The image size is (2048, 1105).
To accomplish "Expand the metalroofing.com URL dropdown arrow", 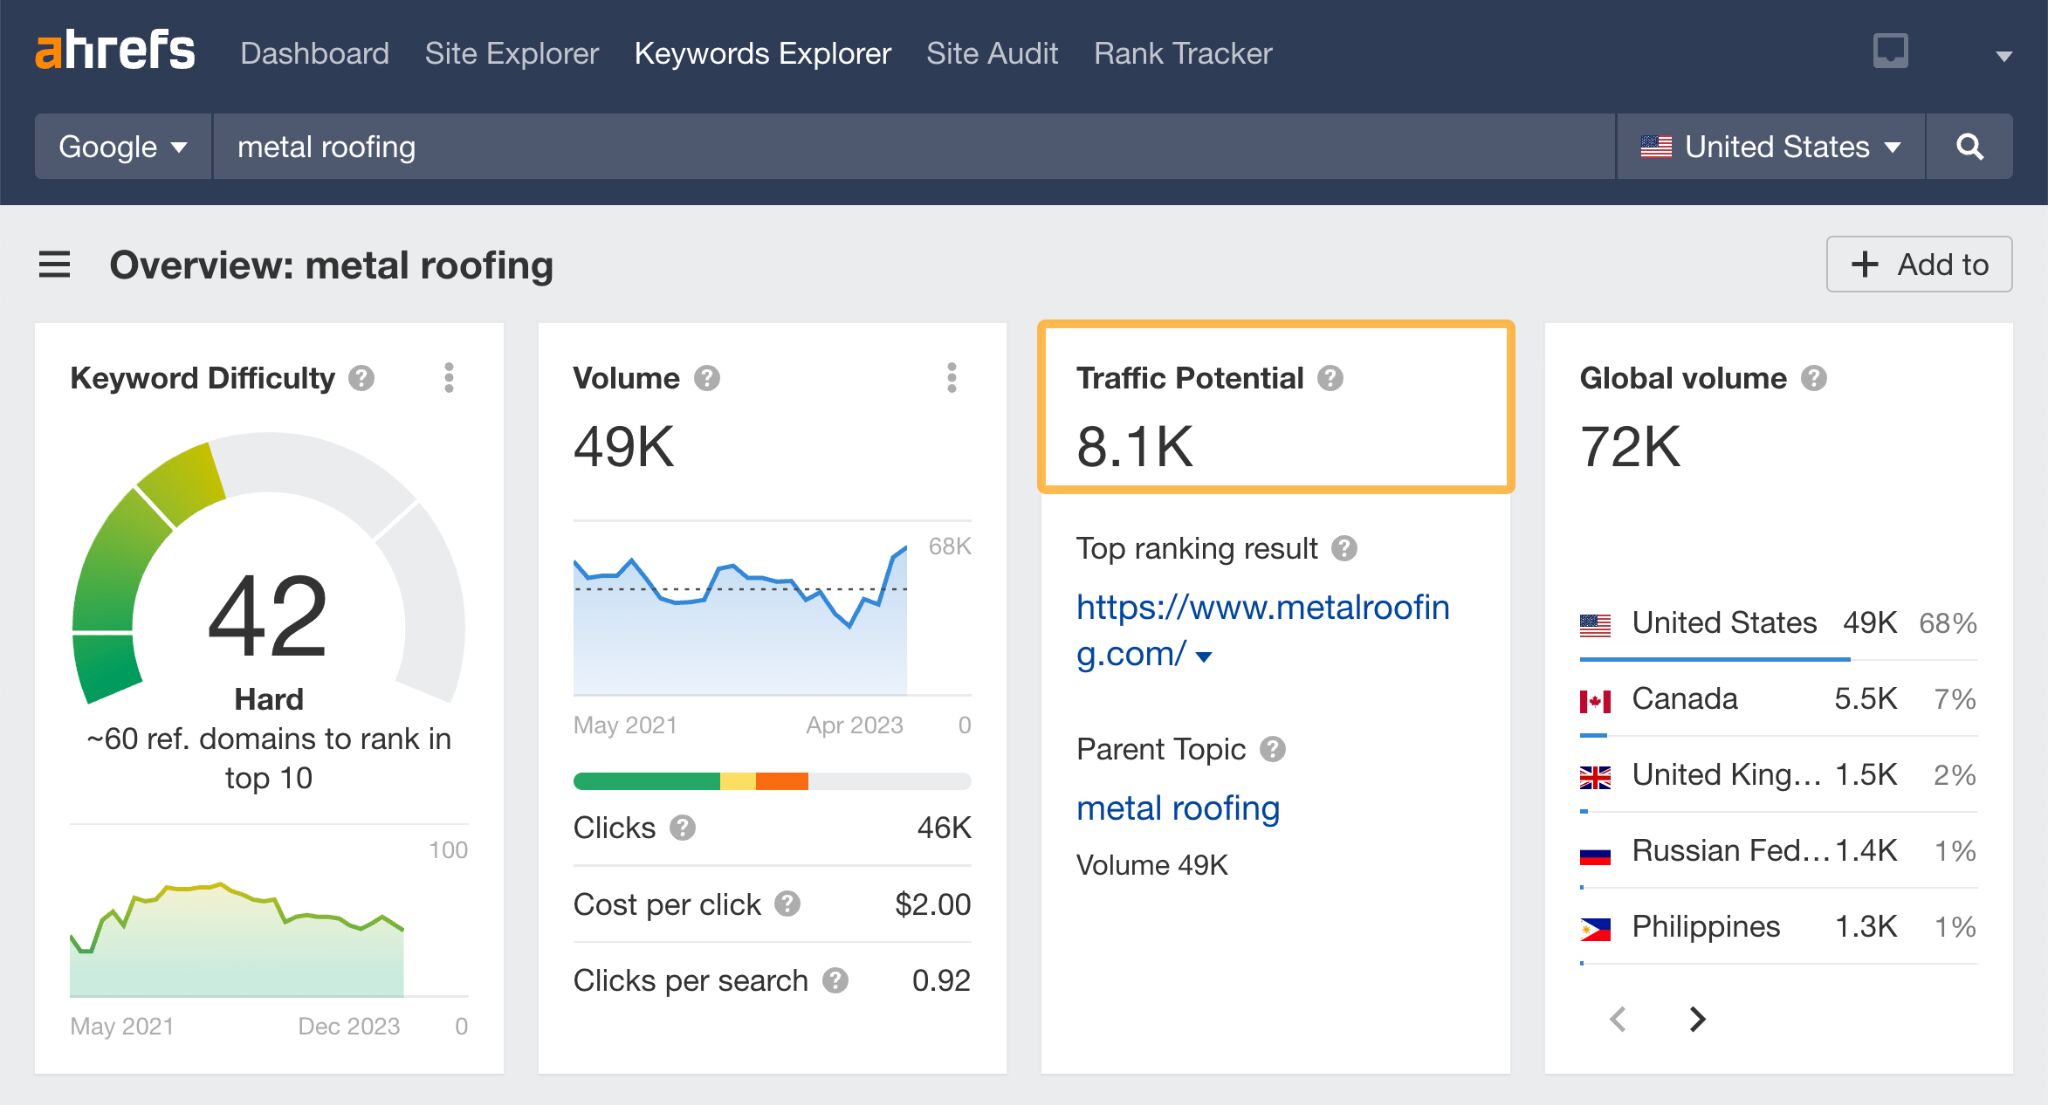I will [x=1205, y=658].
